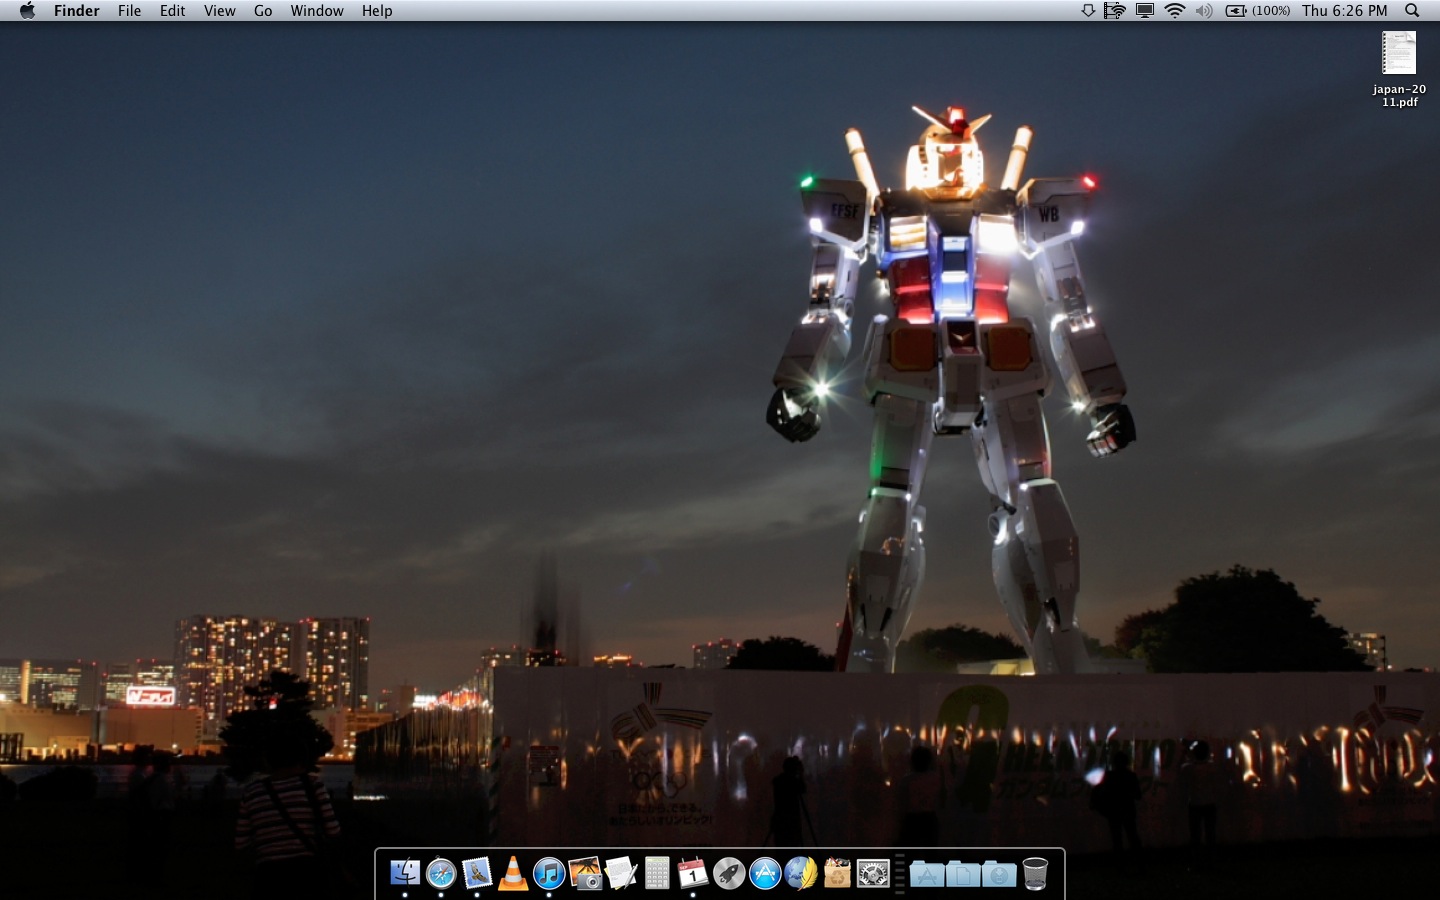Click the Thu 6:26 PM clock
1440x900 pixels.
(1345, 11)
